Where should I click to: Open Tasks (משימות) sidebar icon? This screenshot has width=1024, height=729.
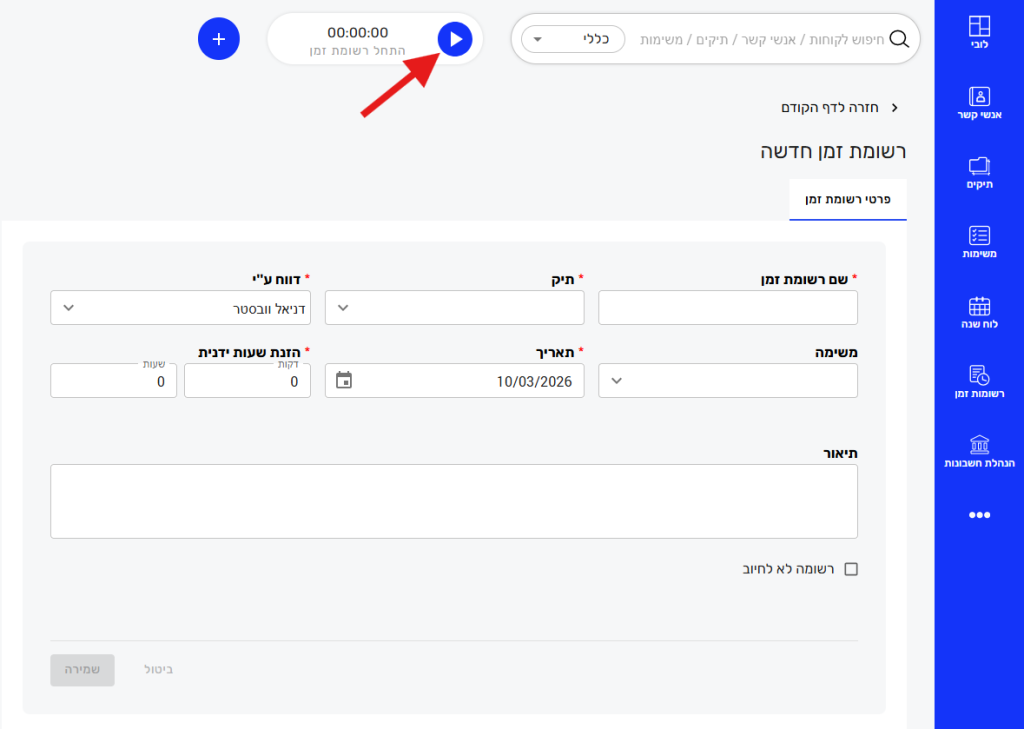pyautogui.click(x=979, y=243)
